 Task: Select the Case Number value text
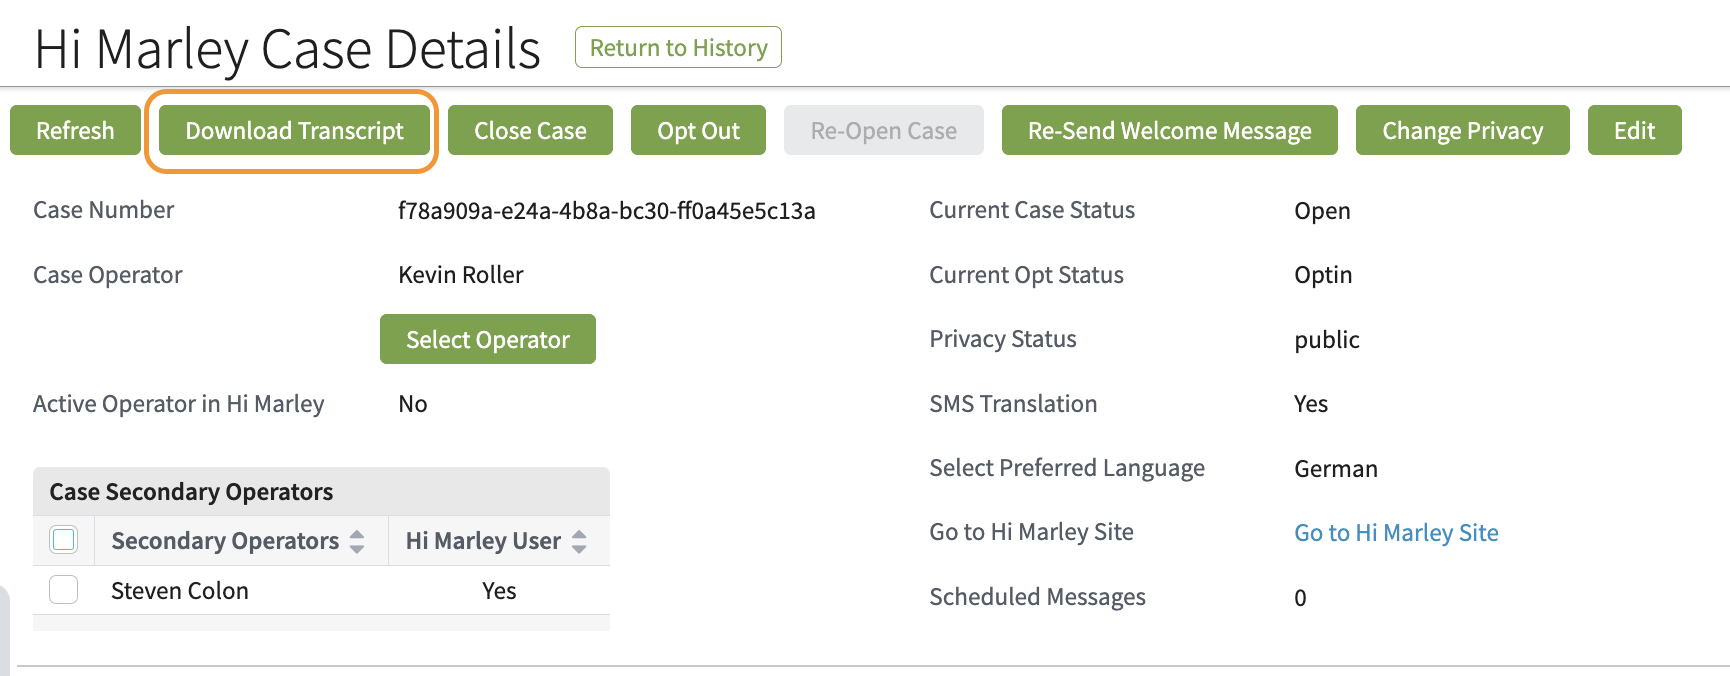[605, 210]
